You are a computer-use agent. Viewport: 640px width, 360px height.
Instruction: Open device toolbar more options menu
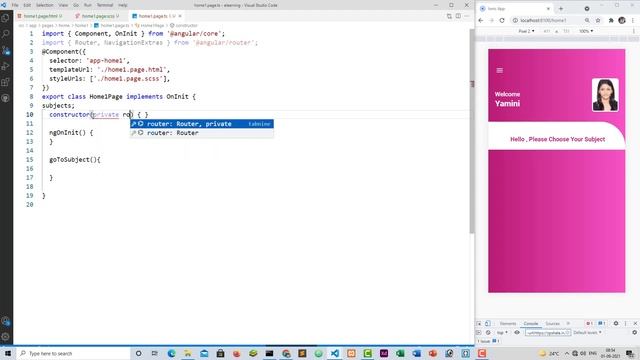(x=634, y=31)
